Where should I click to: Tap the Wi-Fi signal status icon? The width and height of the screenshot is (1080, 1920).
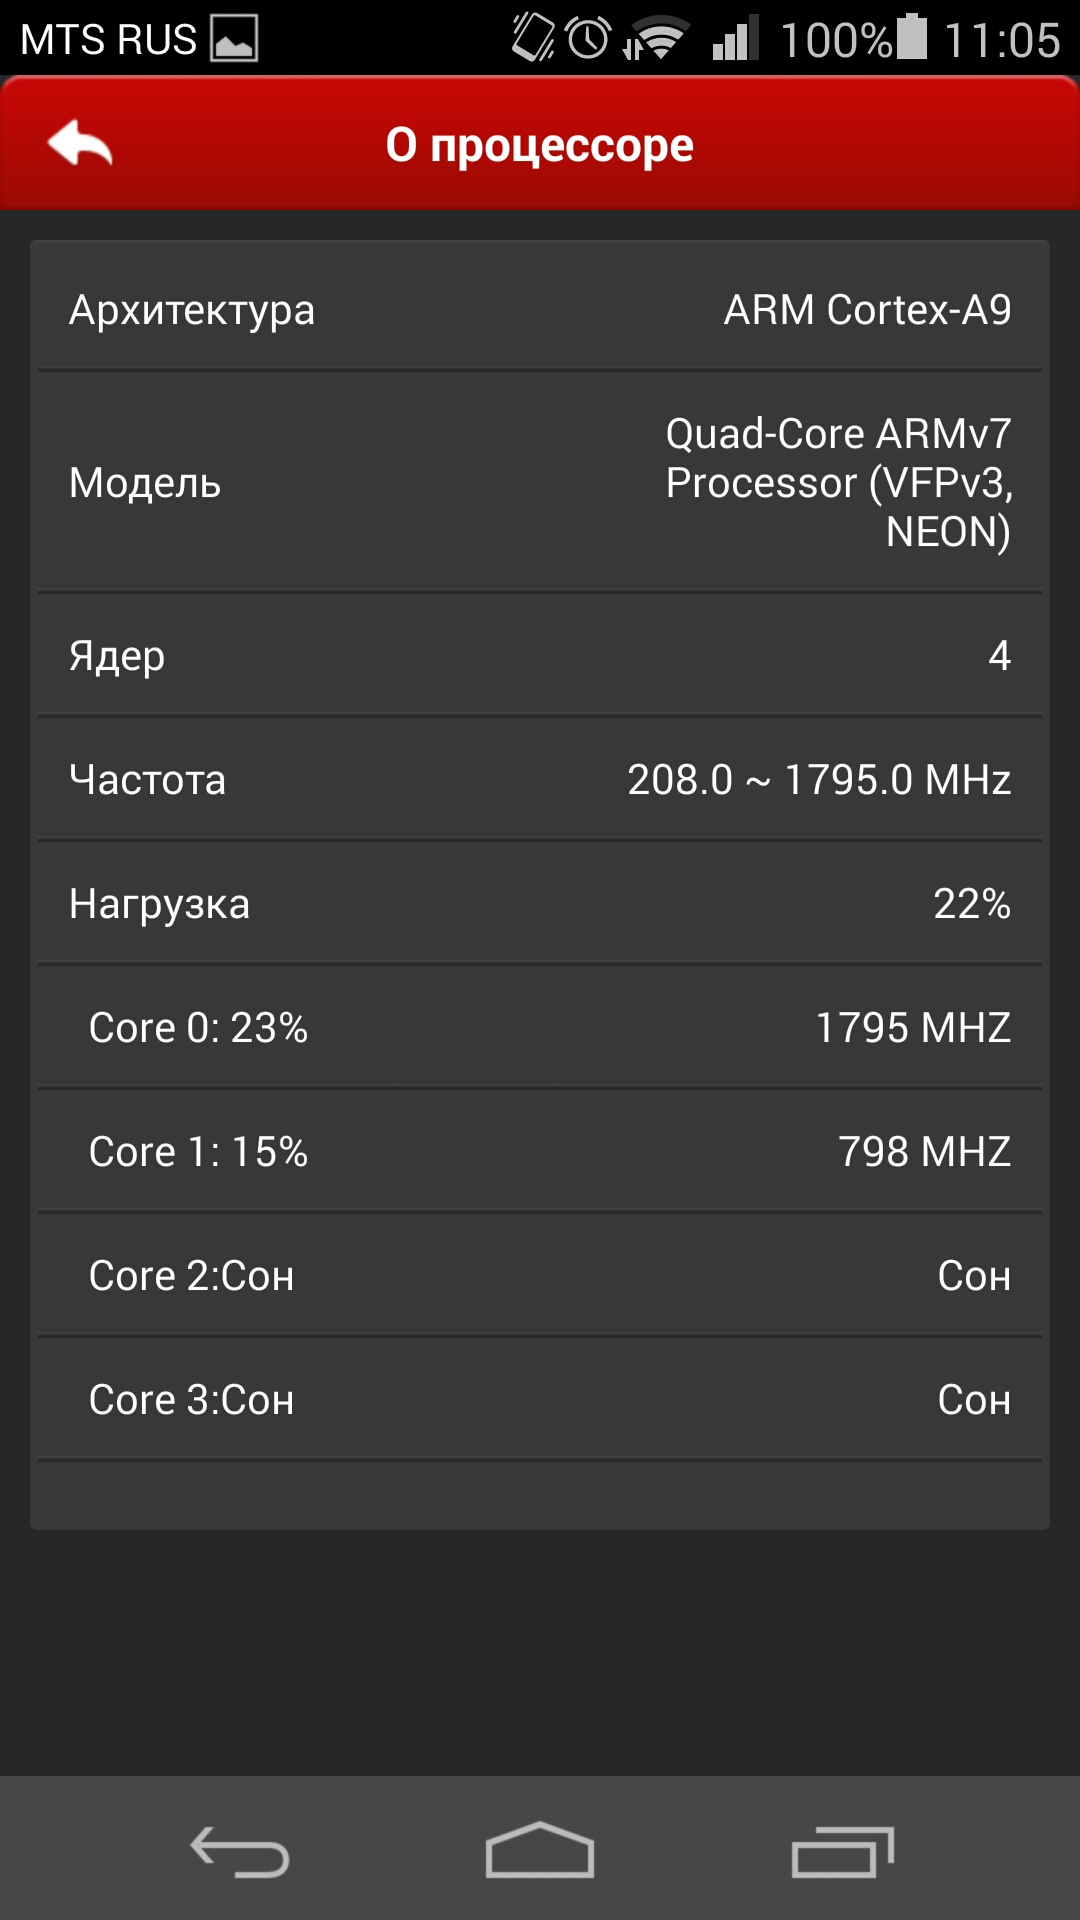[655, 39]
